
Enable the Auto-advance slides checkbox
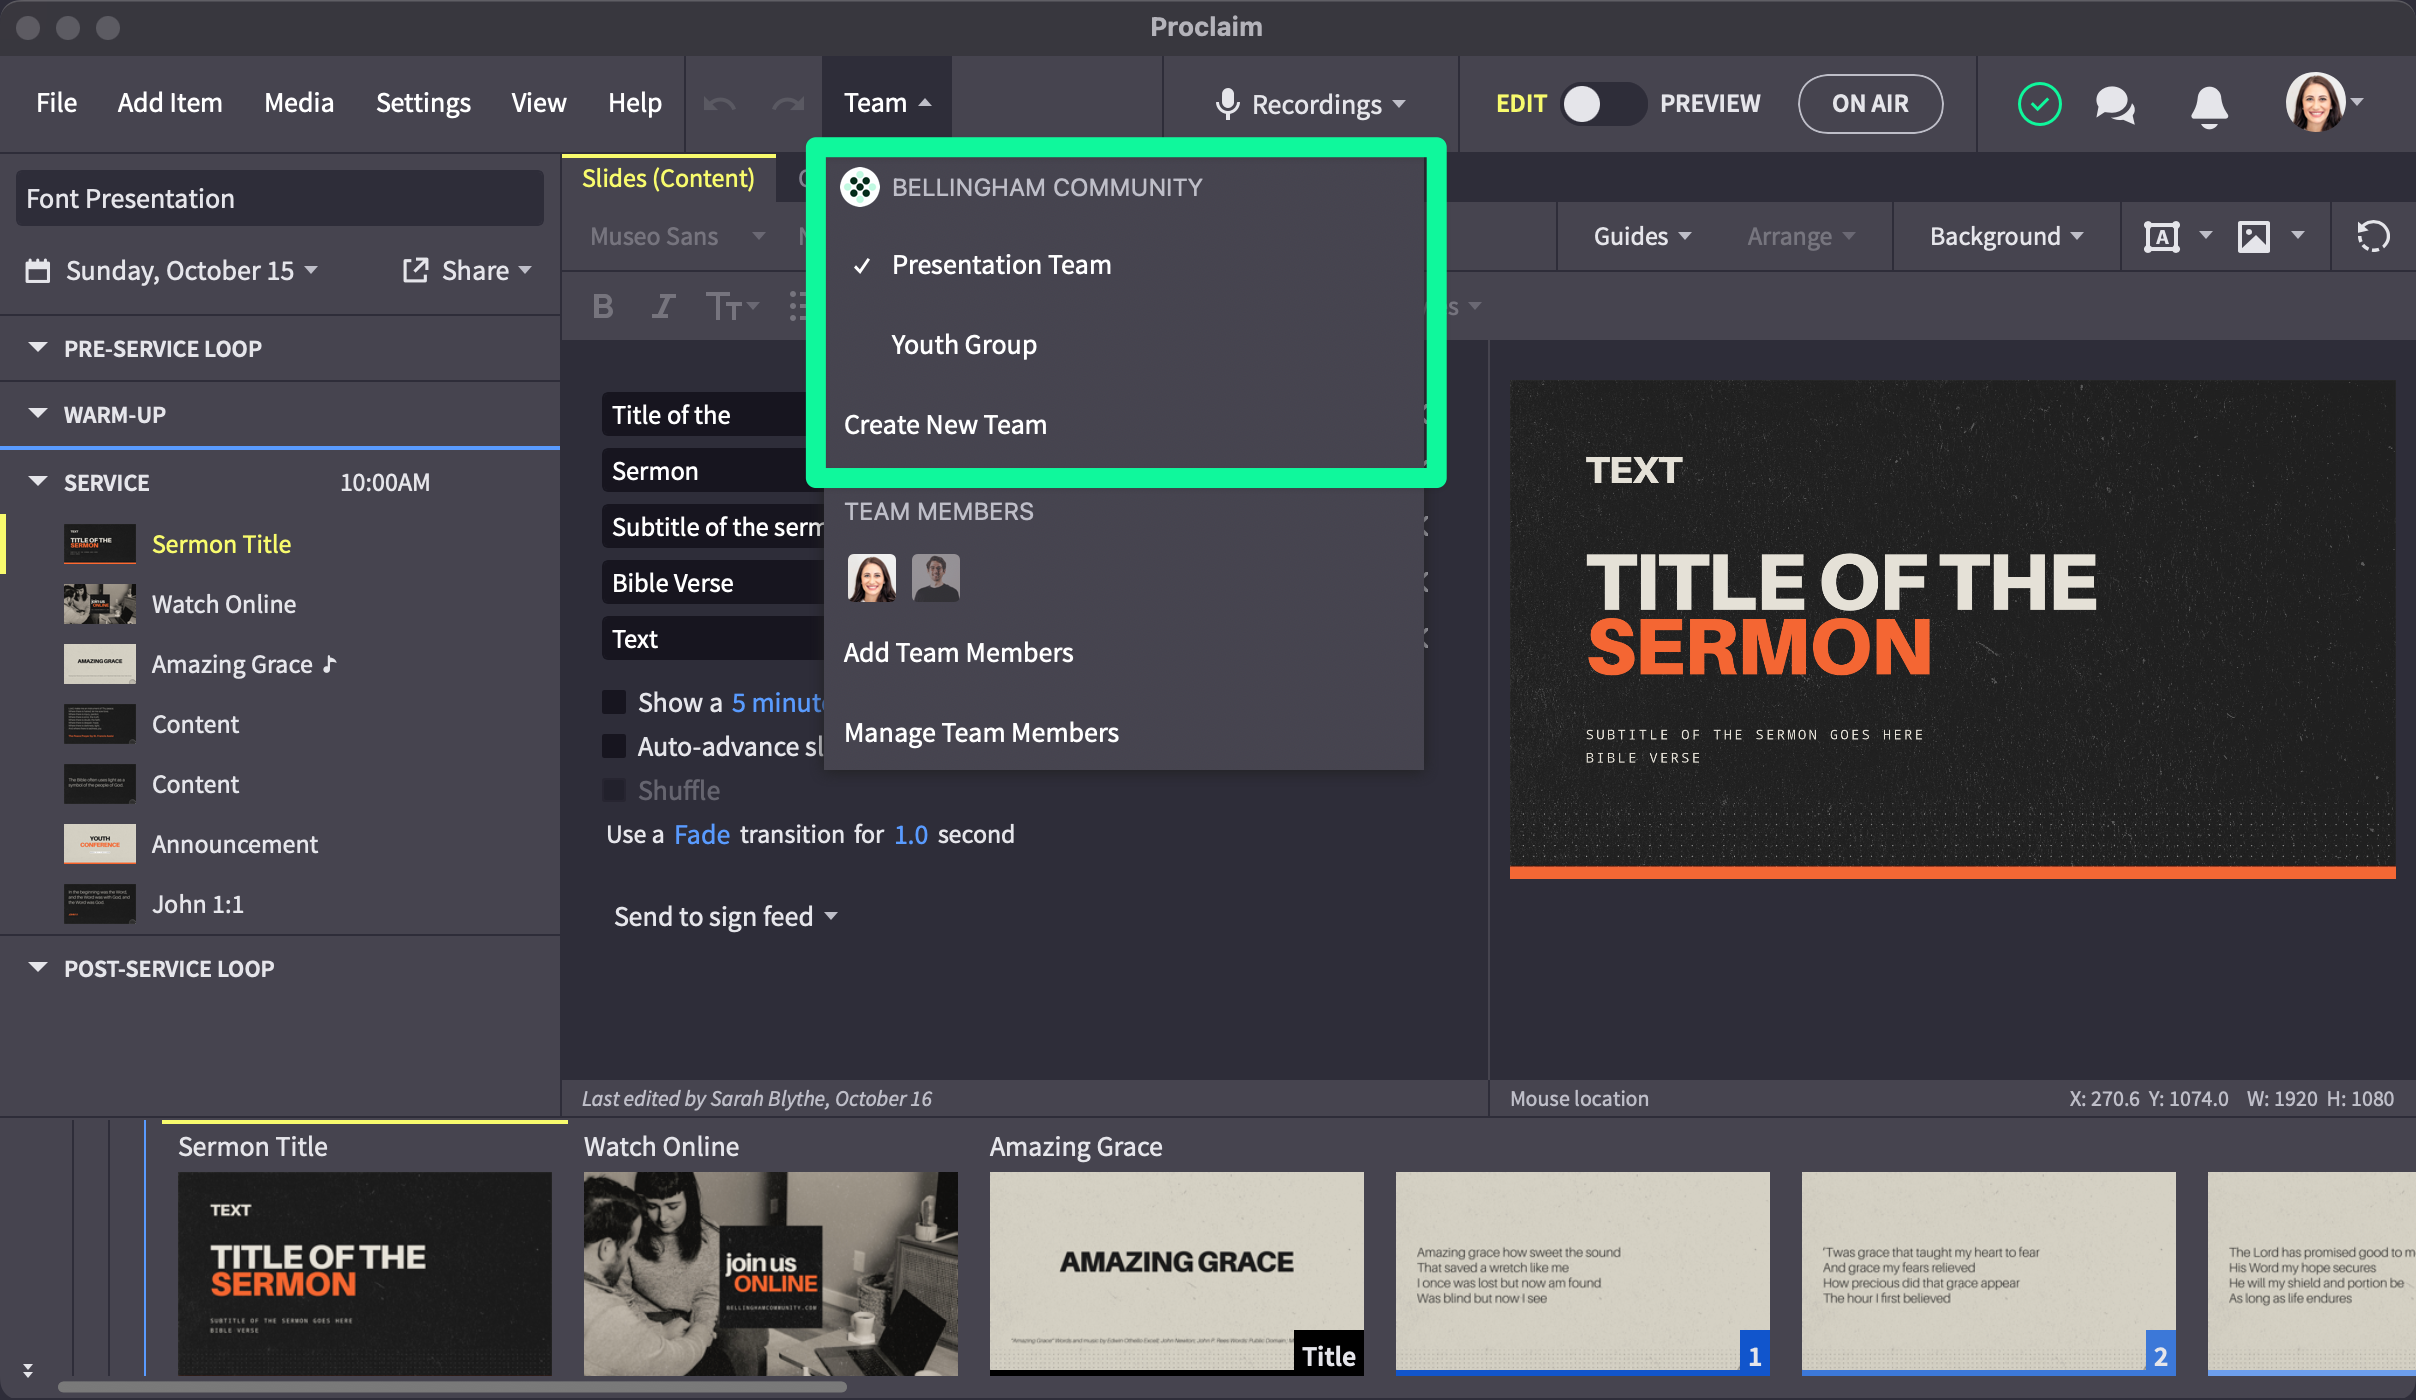[614, 746]
